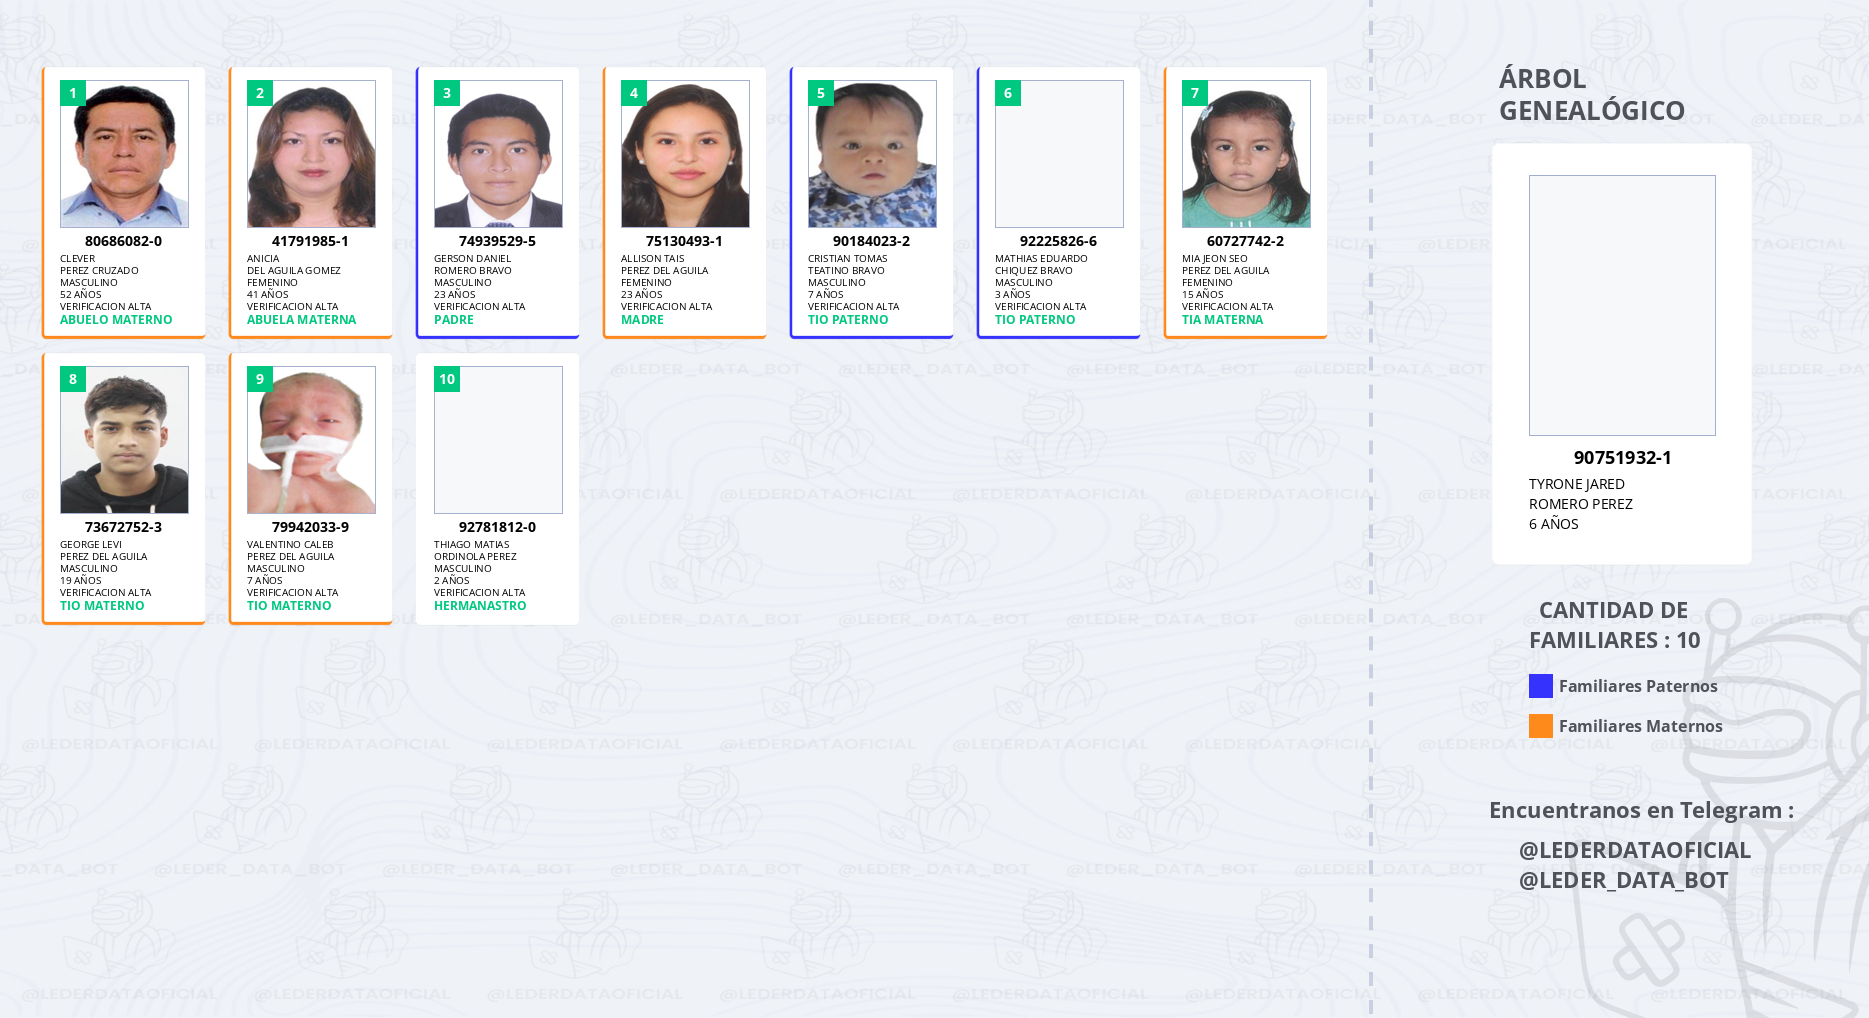This screenshot has height=1018, width=1869.
Task: Click the Cantidad de Familiares count text
Action: (x=1614, y=625)
